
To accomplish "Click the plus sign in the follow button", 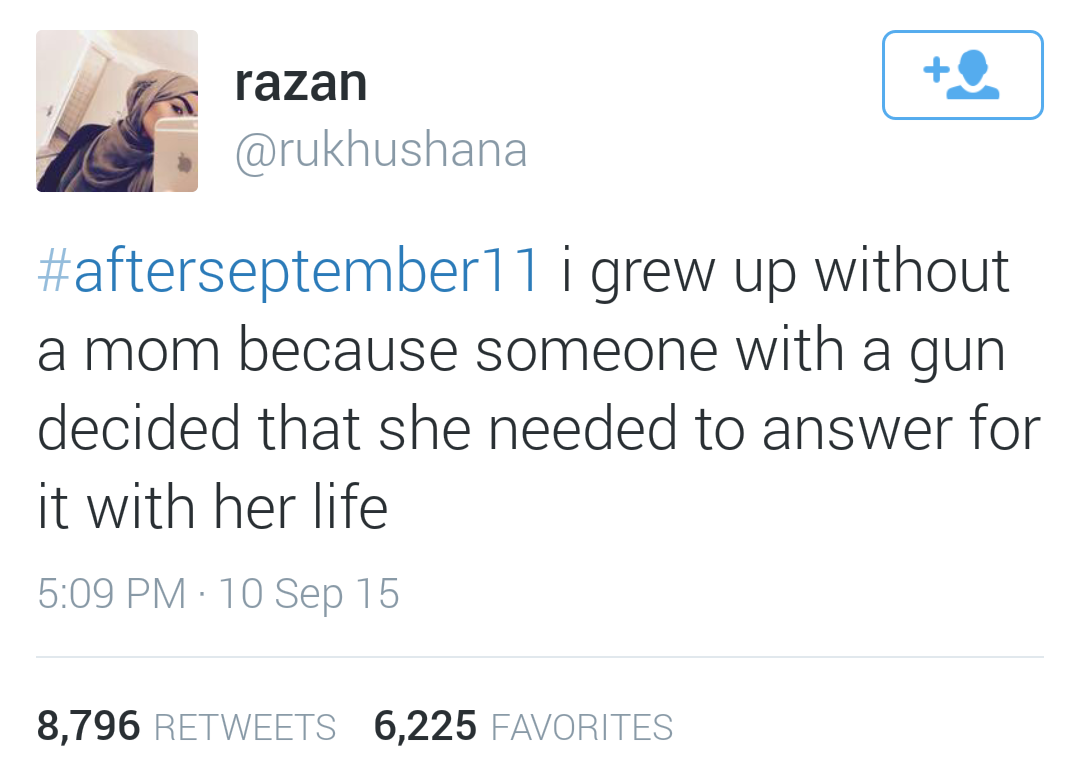I will pyautogui.click(x=936, y=71).
